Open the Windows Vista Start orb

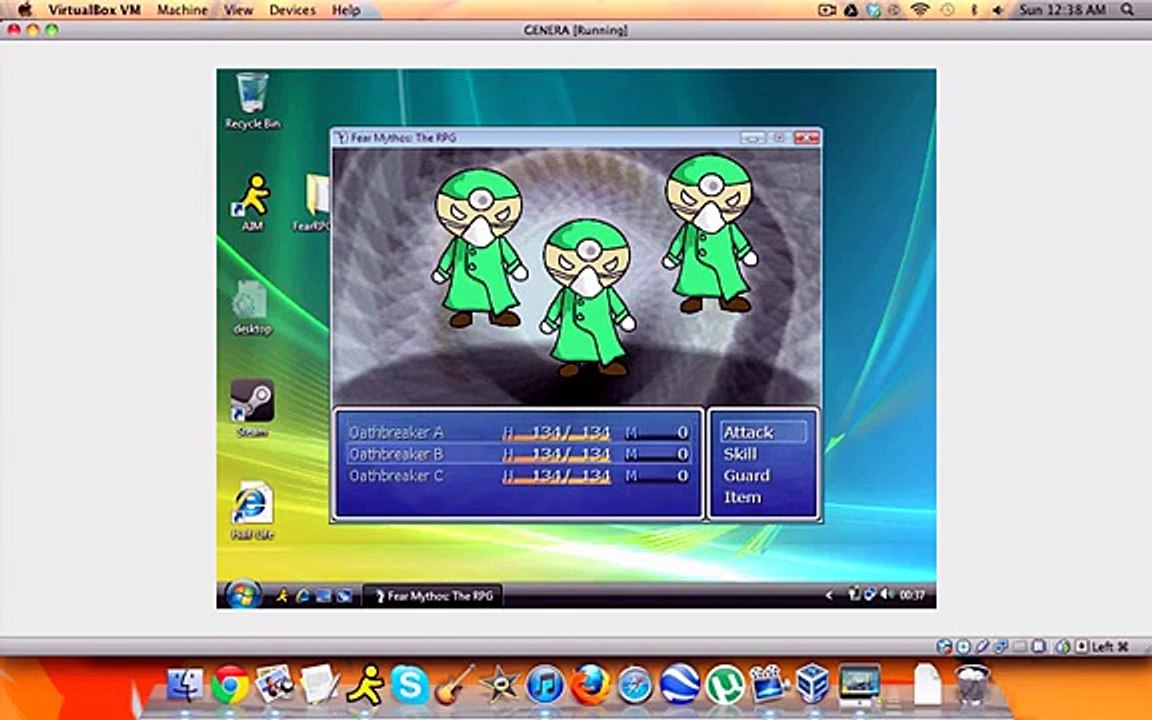243,594
